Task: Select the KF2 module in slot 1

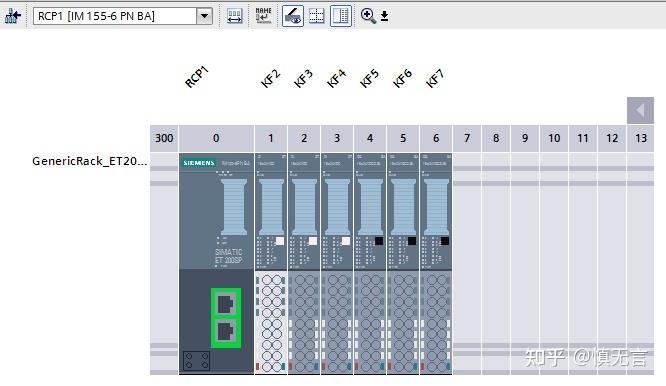Action: (271, 263)
